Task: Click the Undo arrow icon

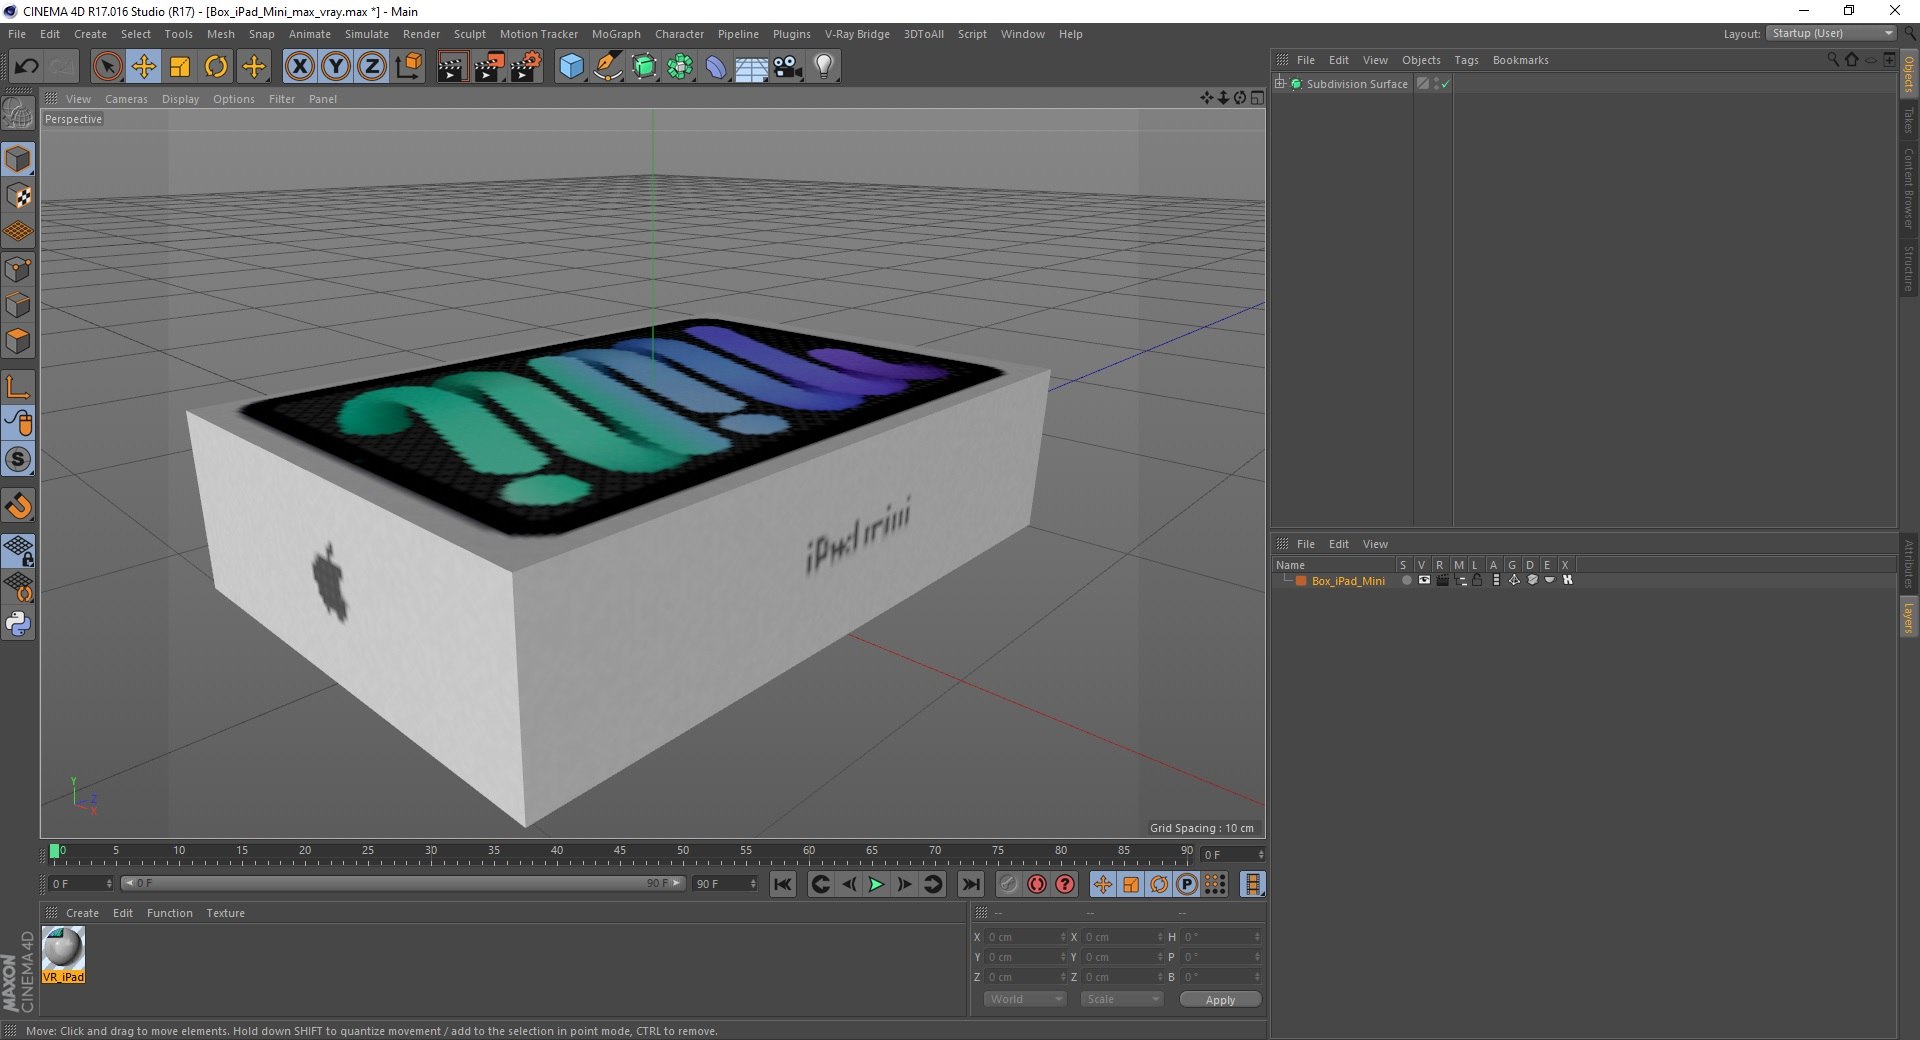Action: (x=26, y=67)
